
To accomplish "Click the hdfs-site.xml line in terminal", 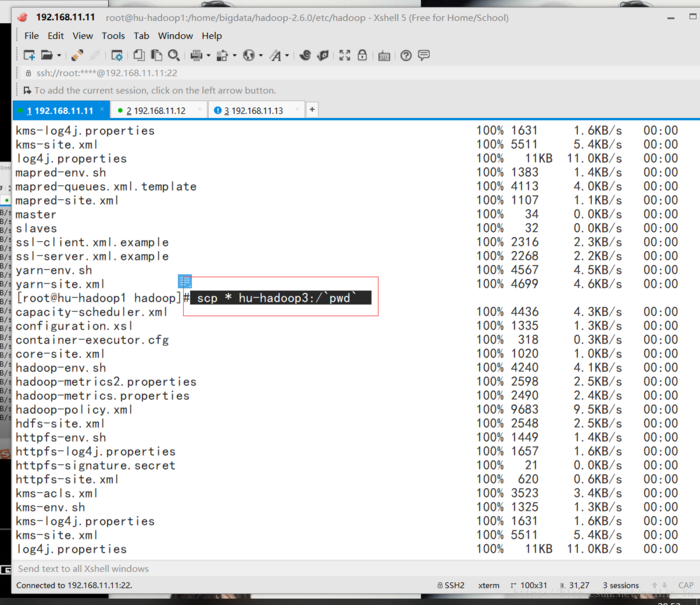I will point(60,424).
